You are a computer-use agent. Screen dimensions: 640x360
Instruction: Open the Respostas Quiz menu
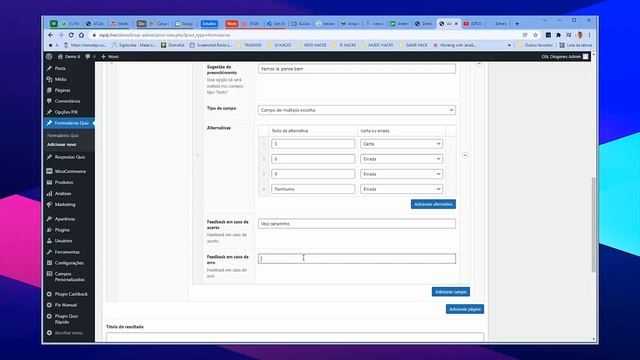(70, 157)
